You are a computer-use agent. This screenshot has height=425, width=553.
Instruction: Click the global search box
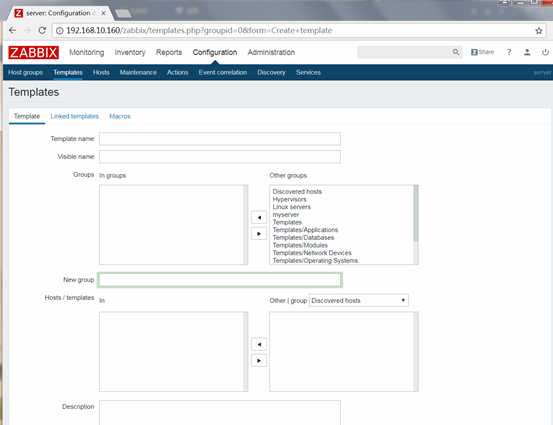coord(404,52)
